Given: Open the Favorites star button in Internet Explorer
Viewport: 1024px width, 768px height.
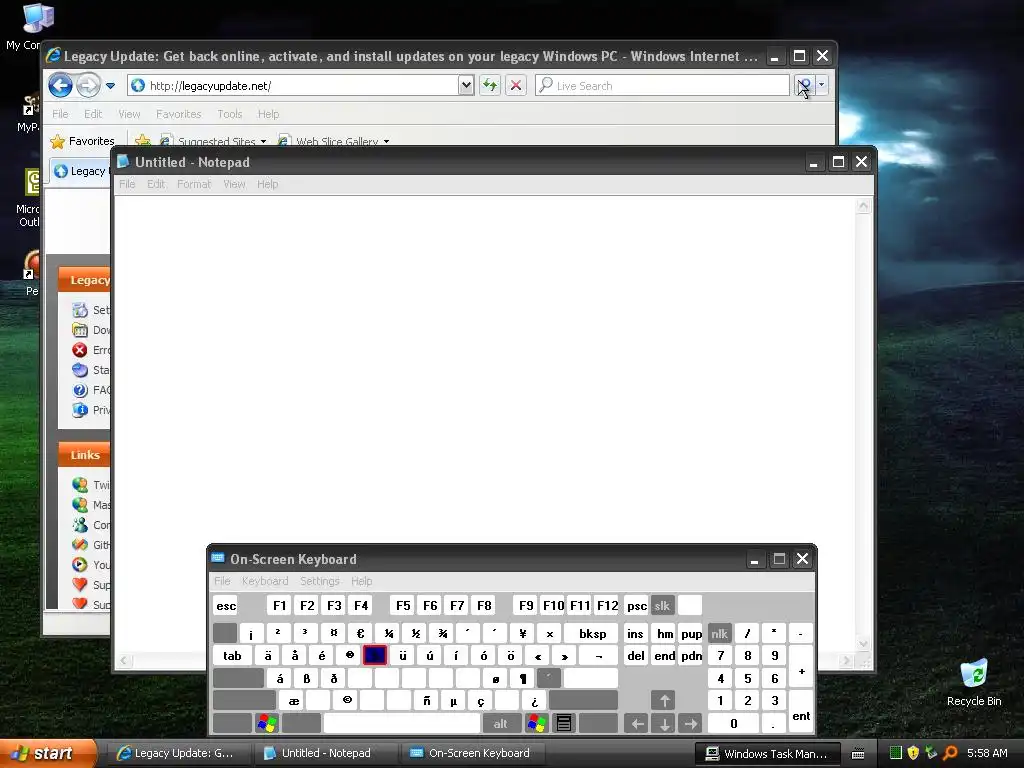Looking at the screenshot, I should click(x=82, y=141).
